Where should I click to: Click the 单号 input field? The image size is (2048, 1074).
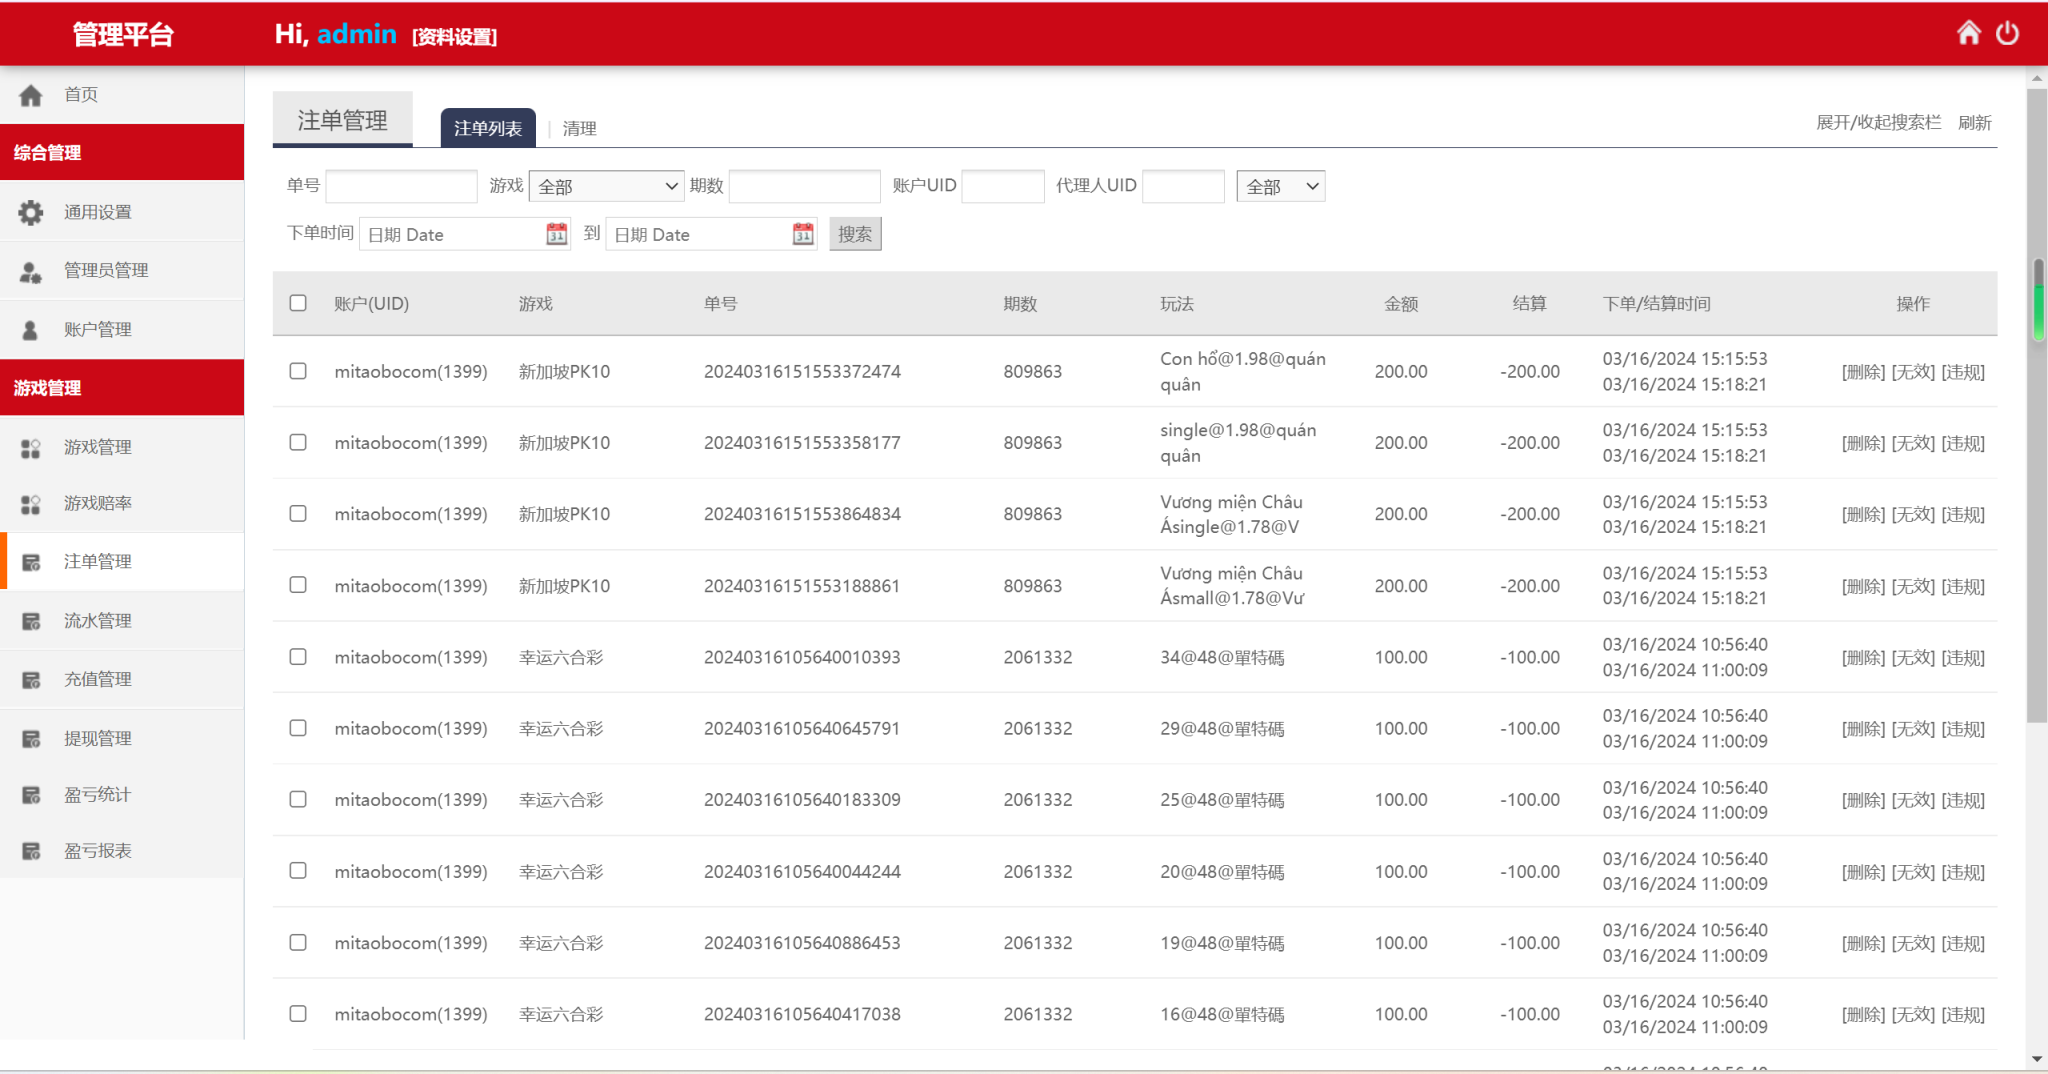coord(401,186)
